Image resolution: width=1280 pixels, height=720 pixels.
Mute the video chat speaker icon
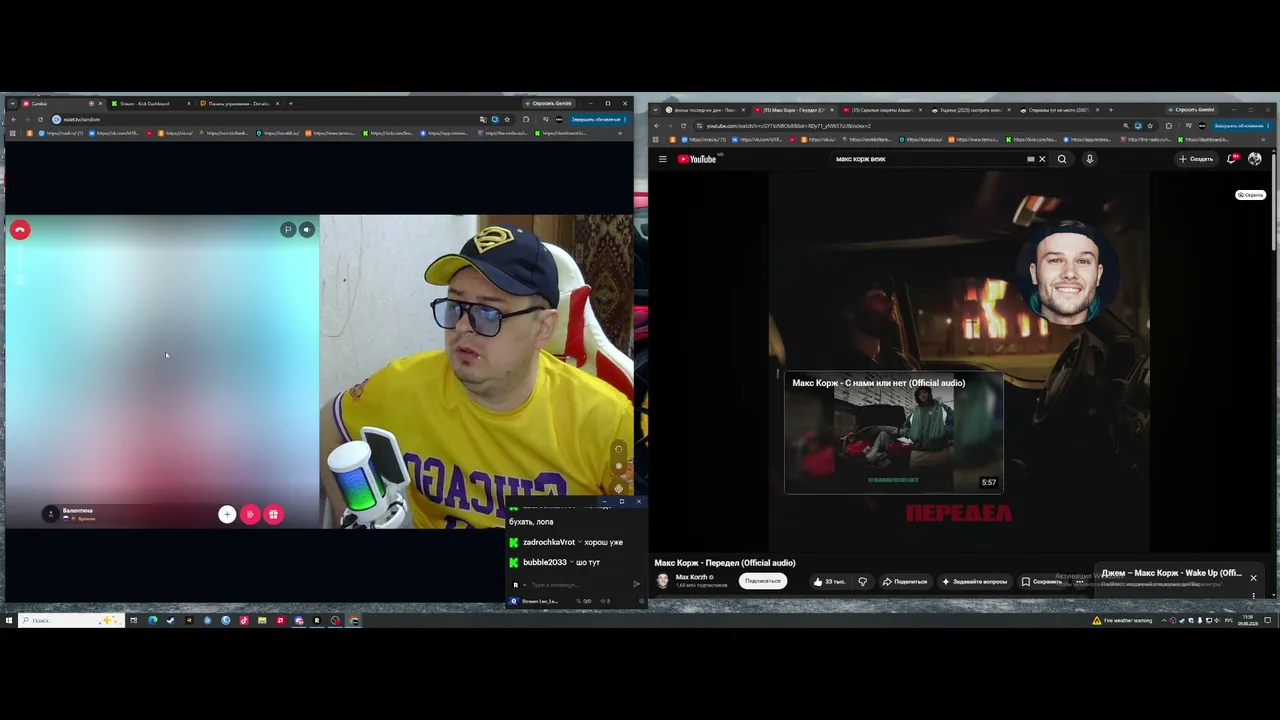[307, 229]
